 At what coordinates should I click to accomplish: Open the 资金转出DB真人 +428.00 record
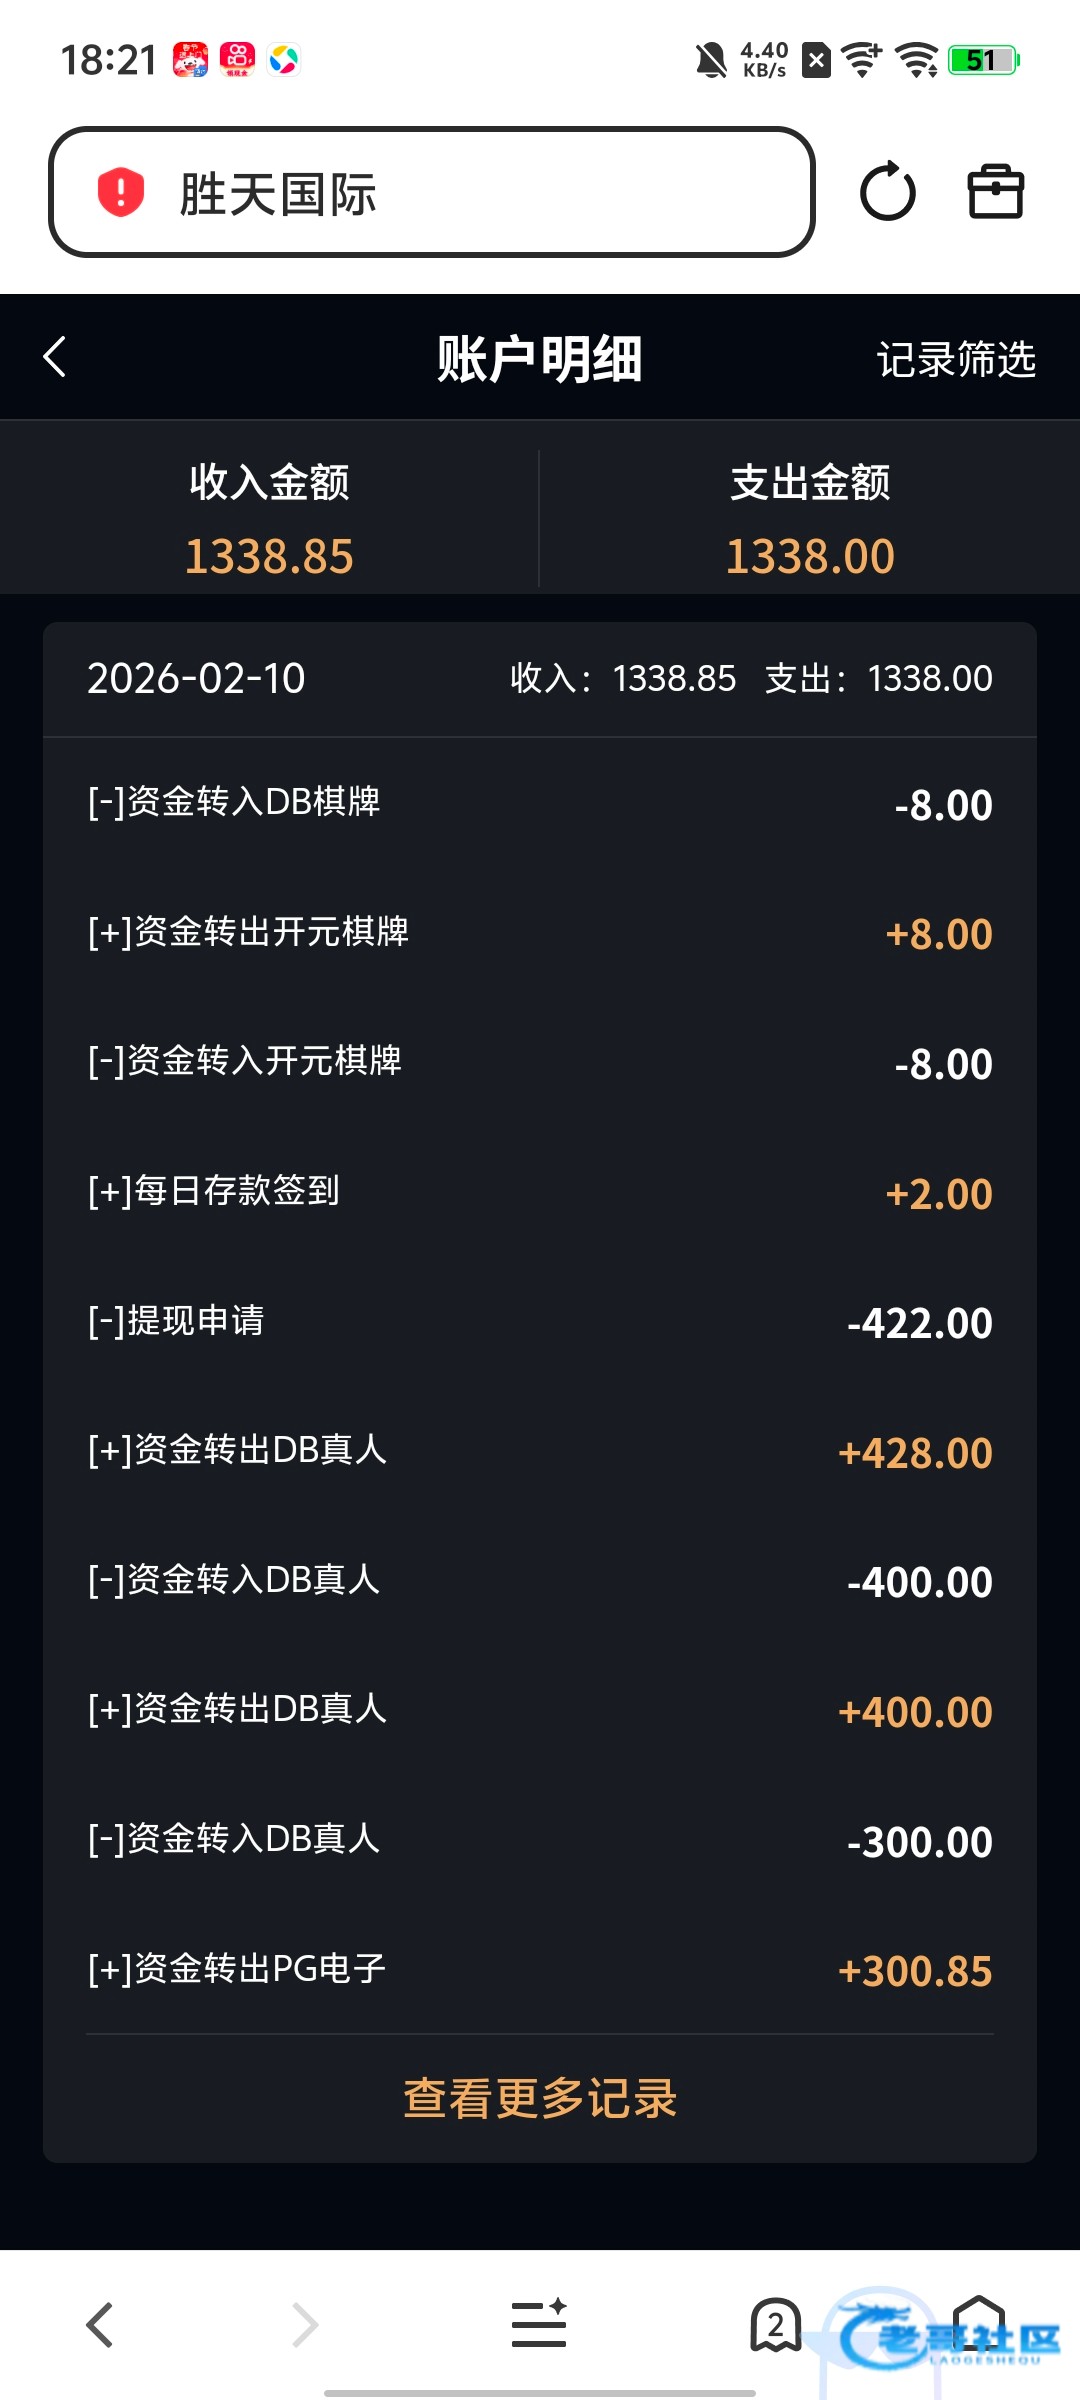tap(540, 1451)
